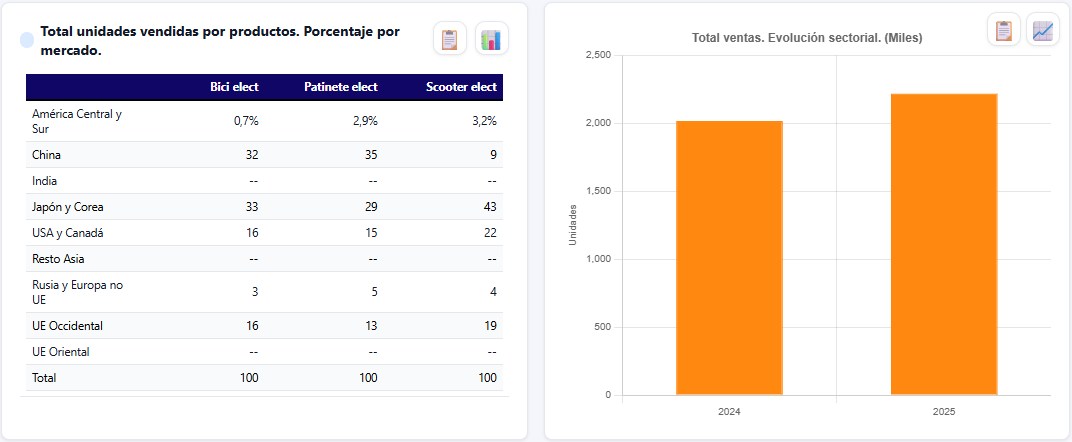The image size is (1072, 442).
Task: Open the clipboard icon in the units sold table panel
Action: point(449,39)
